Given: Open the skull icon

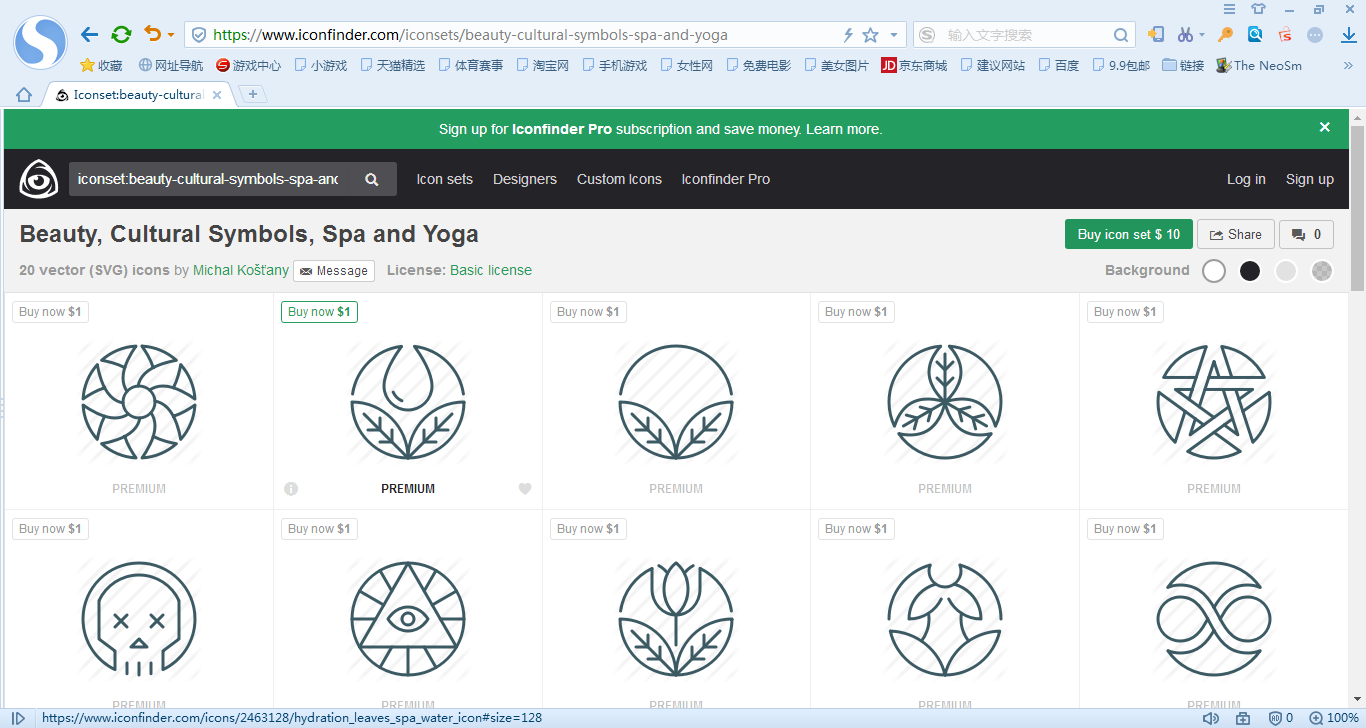Looking at the screenshot, I should click(x=139, y=619).
